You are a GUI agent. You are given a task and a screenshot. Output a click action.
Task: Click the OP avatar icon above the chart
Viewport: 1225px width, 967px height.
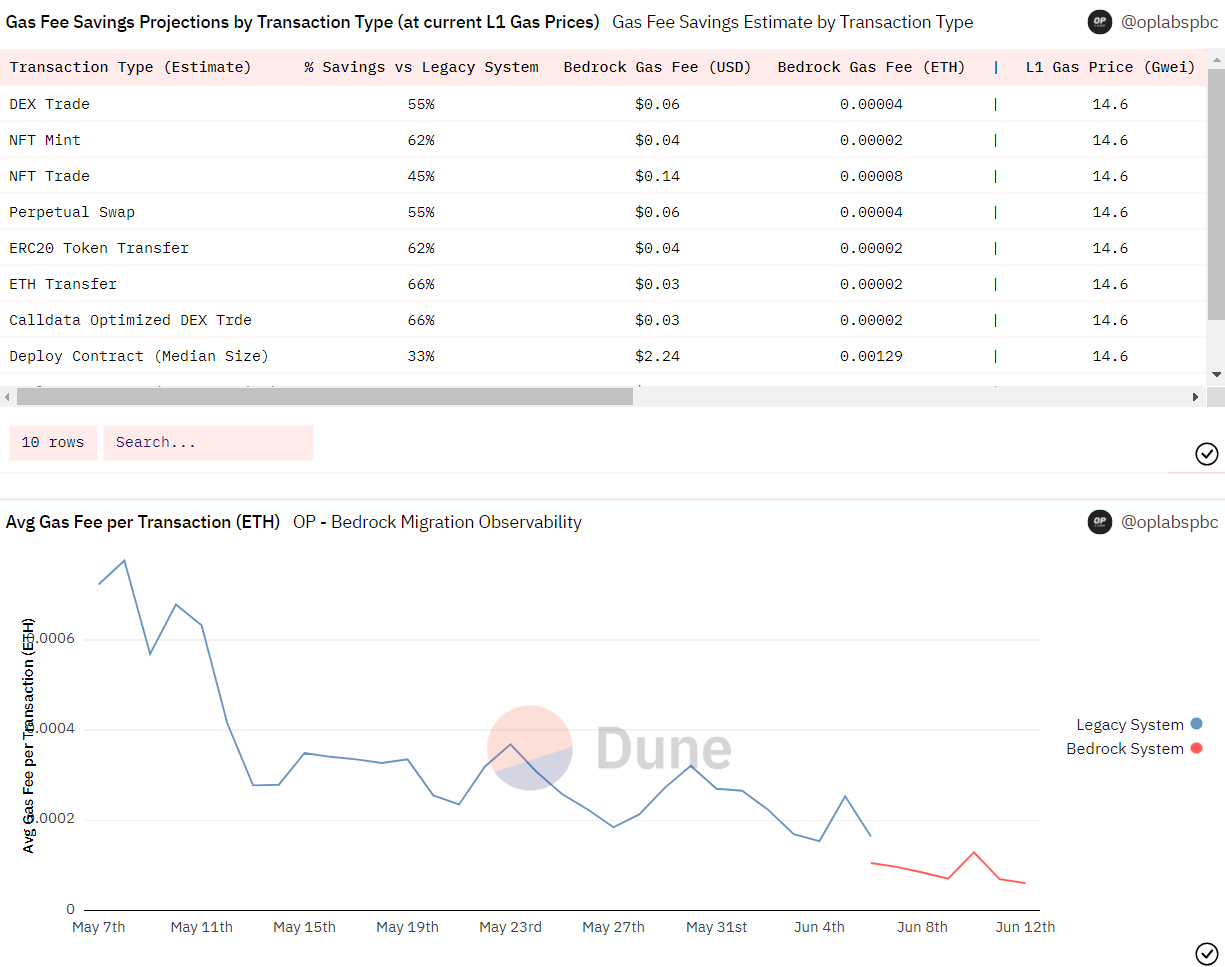coord(1100,522)
